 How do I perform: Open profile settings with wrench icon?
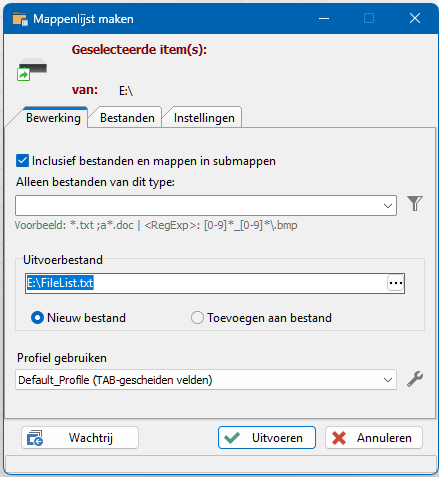(415, 379)
